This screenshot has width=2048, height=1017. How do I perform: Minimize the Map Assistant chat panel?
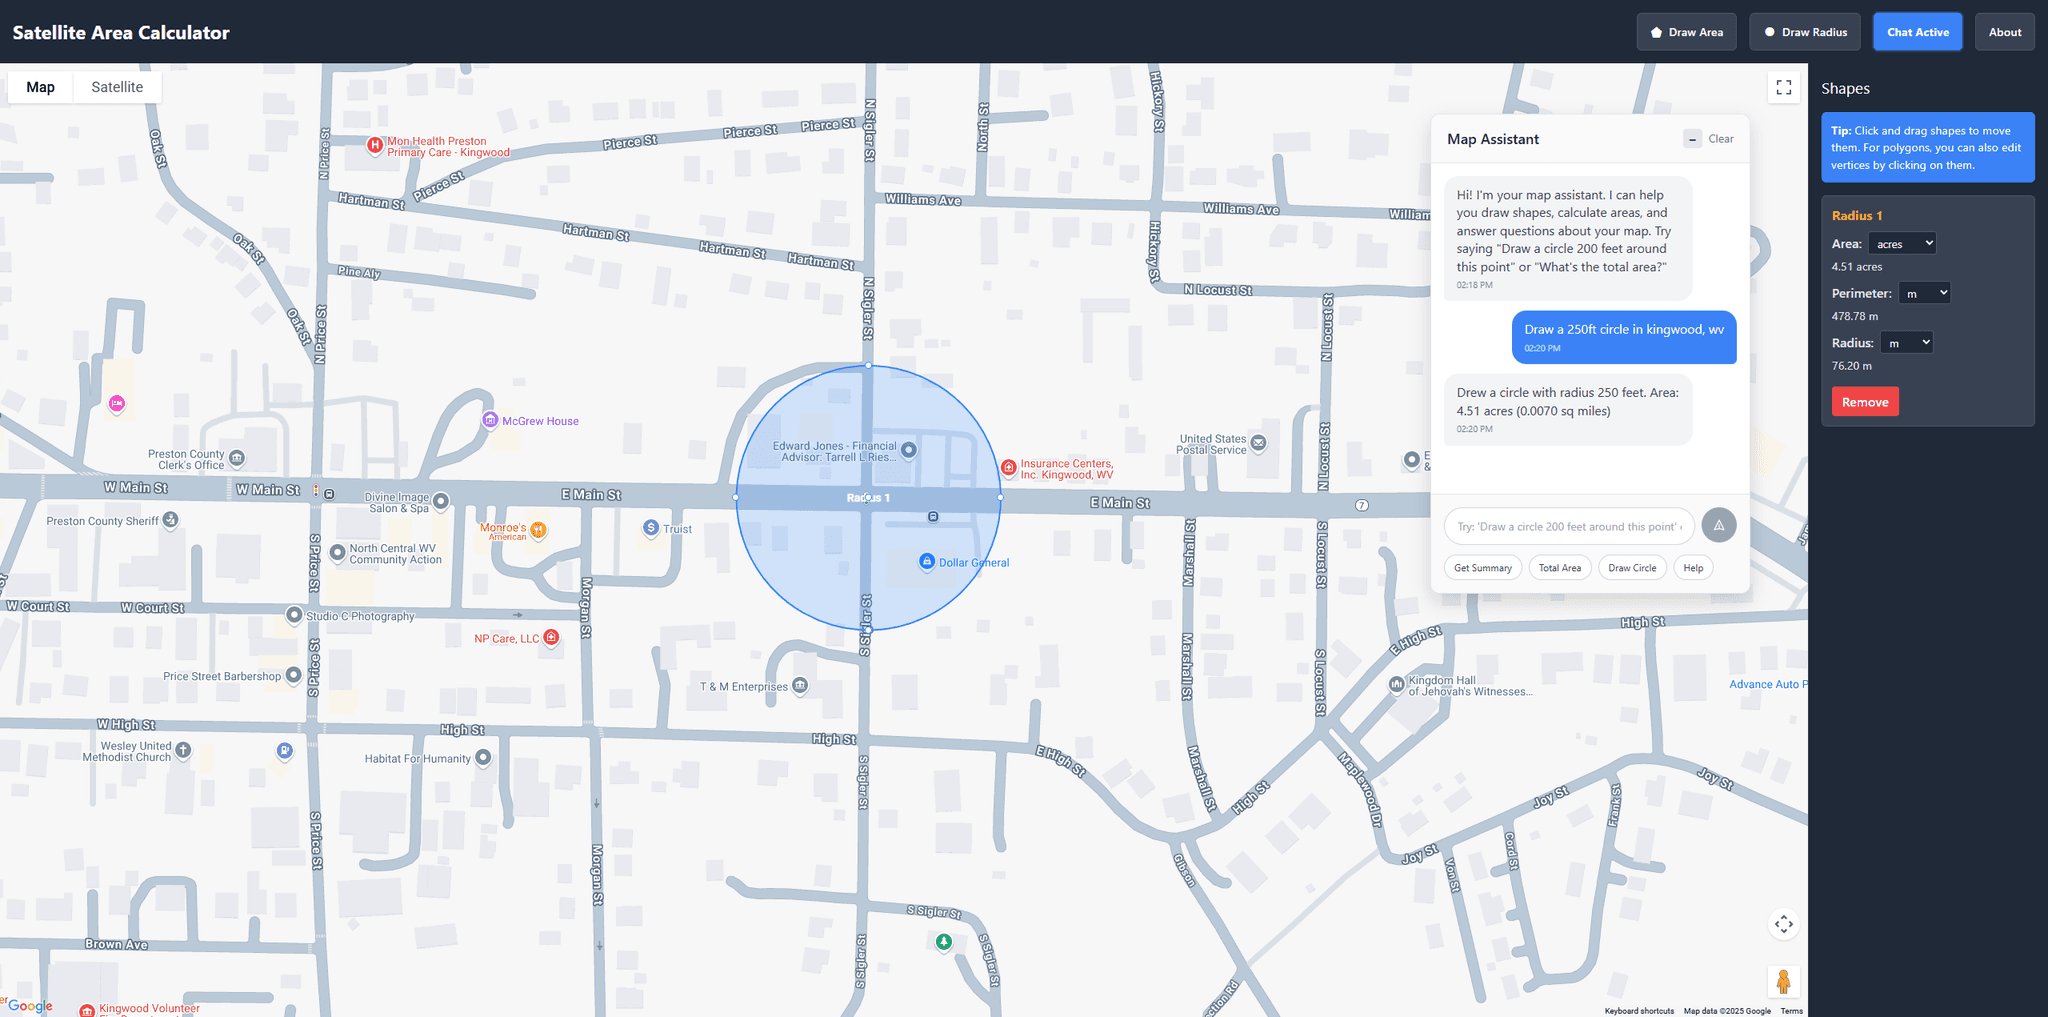coord(1692,139)
